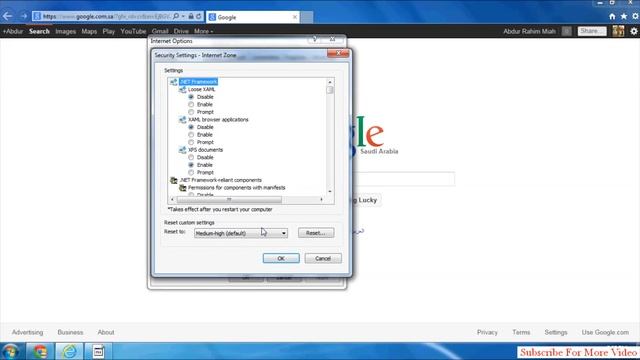Select Prompt under XPS documents
This screenshot has width=640, height=360.
point(191,172)
